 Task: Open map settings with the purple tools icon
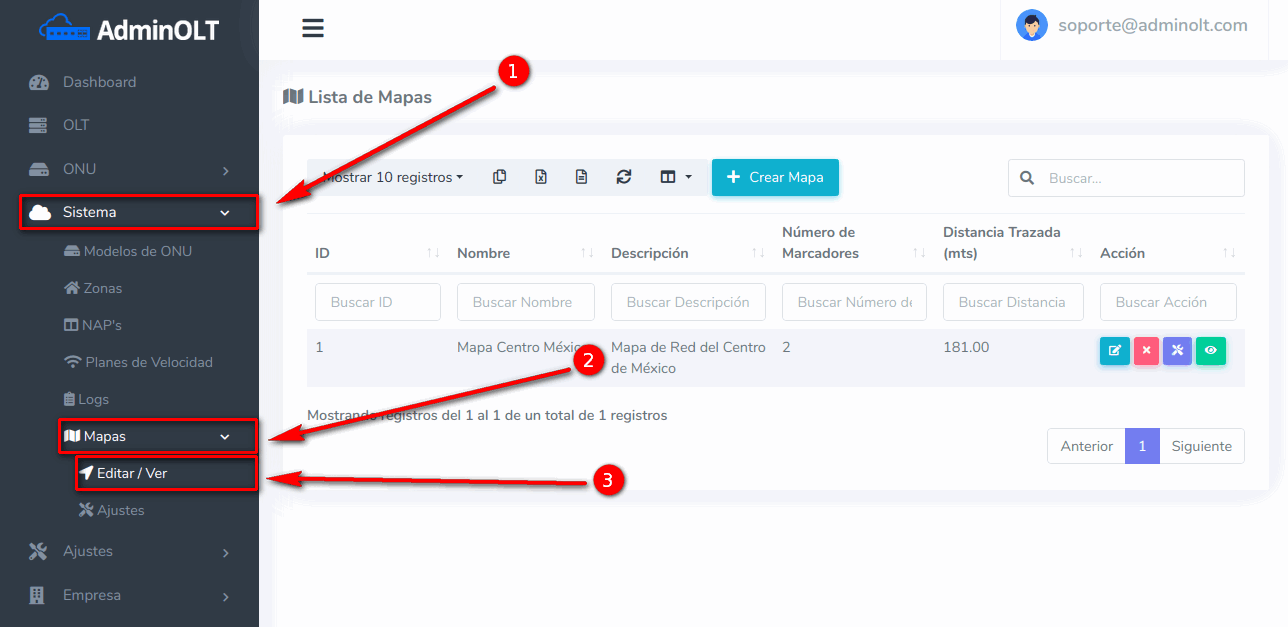coord(1177,351)
